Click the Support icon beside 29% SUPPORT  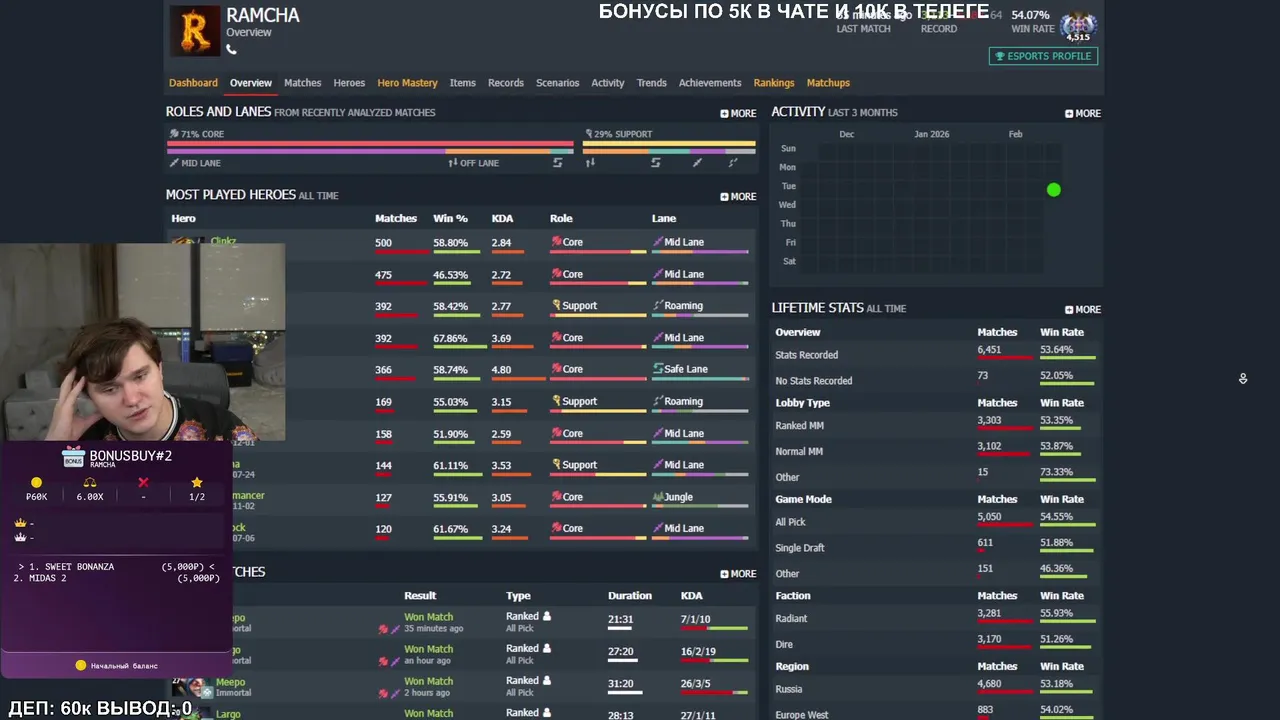coord(588,134)
